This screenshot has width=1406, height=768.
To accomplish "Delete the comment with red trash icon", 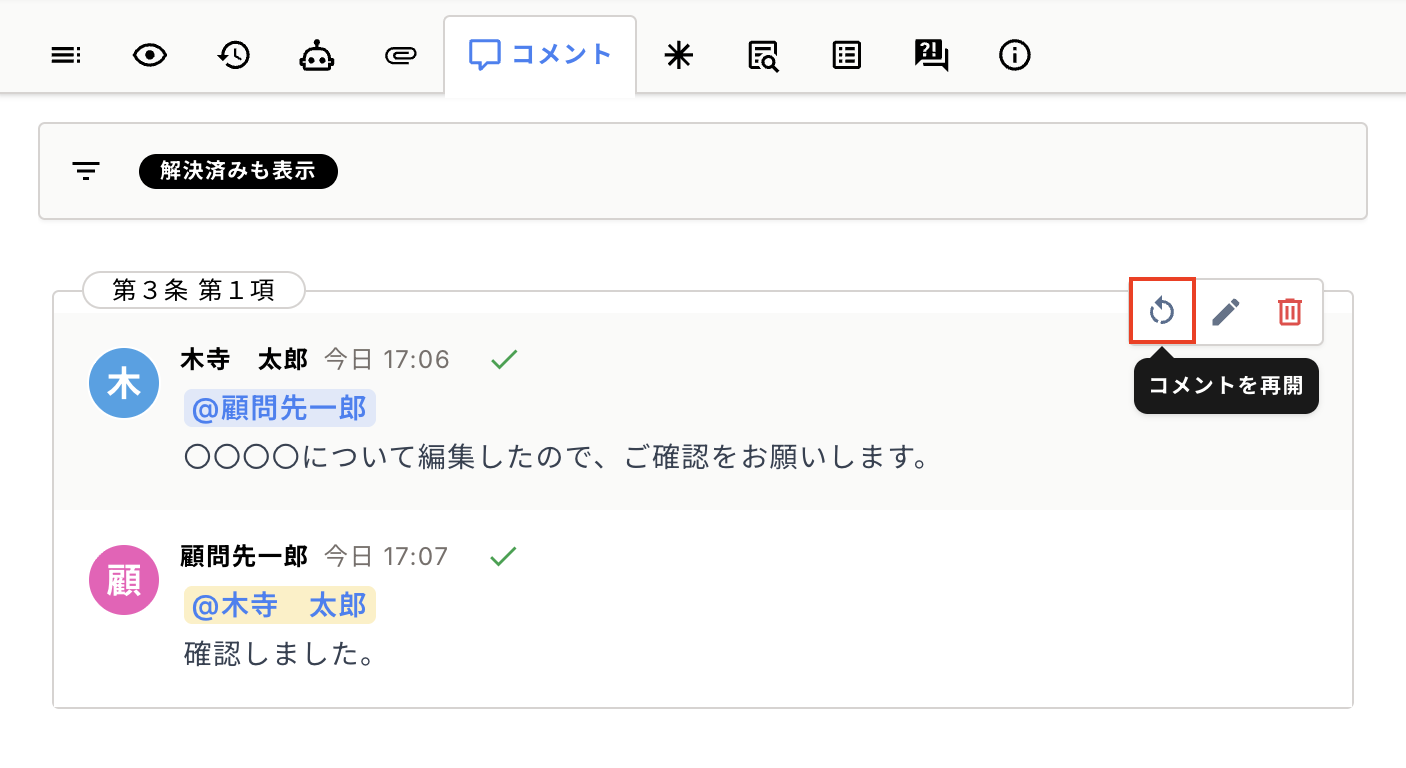I will coord(1290,312).
